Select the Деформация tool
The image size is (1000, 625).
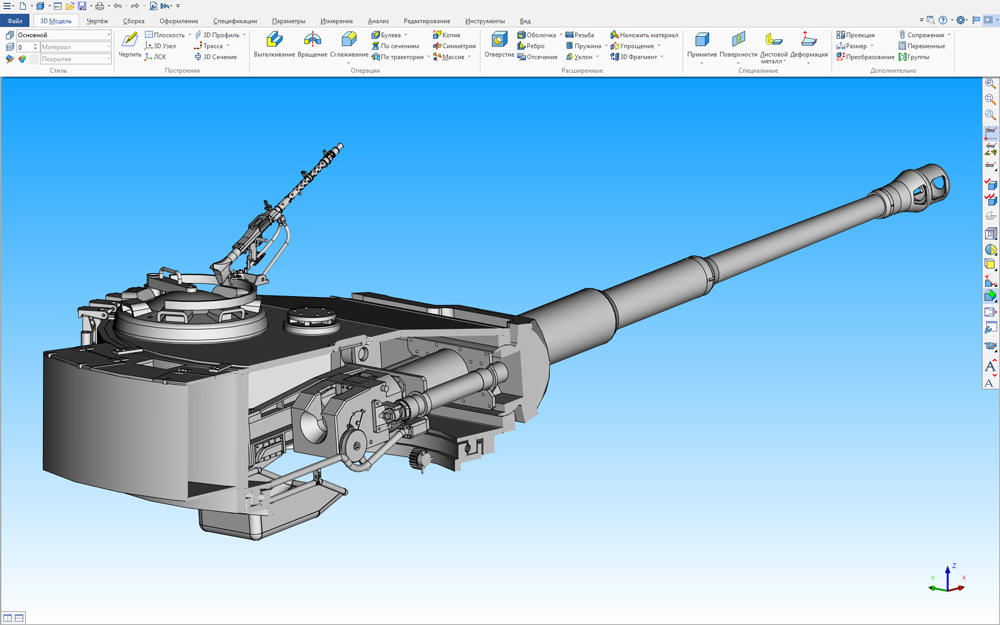[x=809, y=45]
